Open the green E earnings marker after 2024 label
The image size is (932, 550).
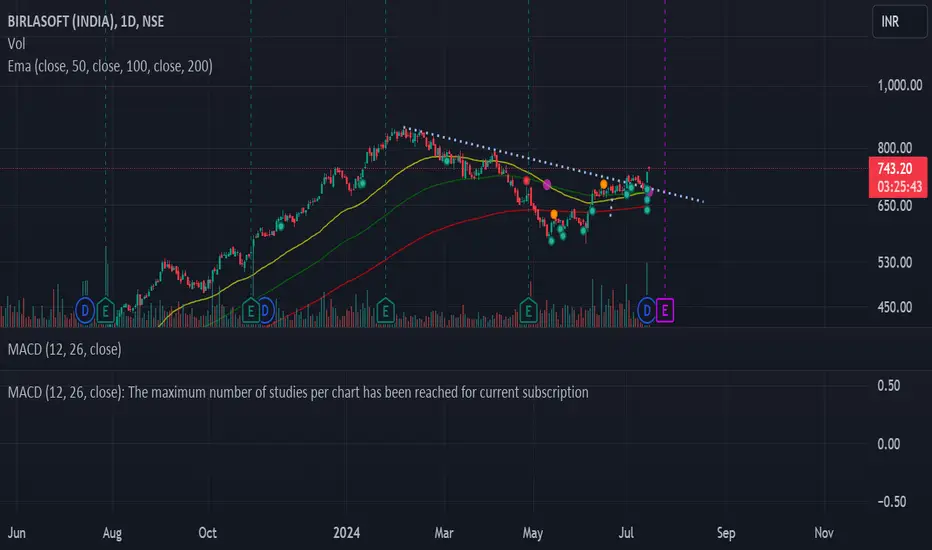tap(385, 310)
